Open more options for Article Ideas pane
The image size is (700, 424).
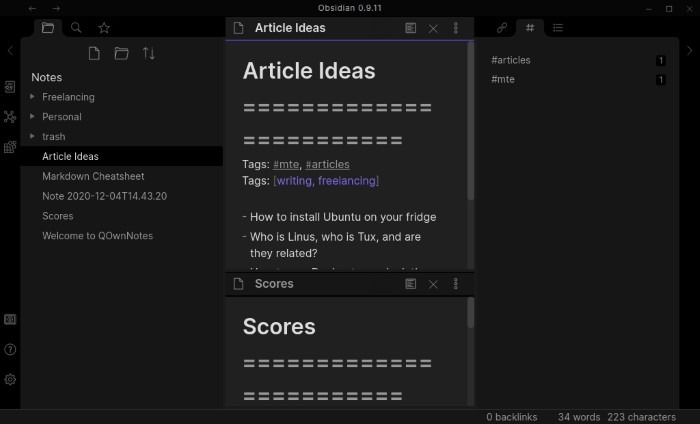pyautogui.click(x=456, y=28)
